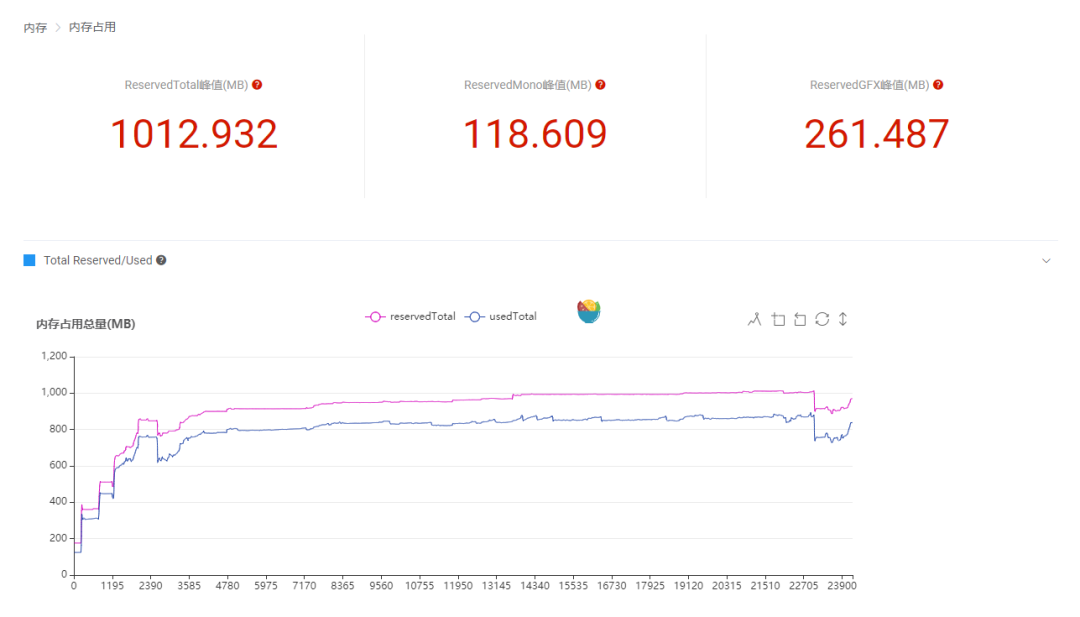The image size is (1080, 617).
Task: Click the 19120 x-axis label
Action: (689, 586)
